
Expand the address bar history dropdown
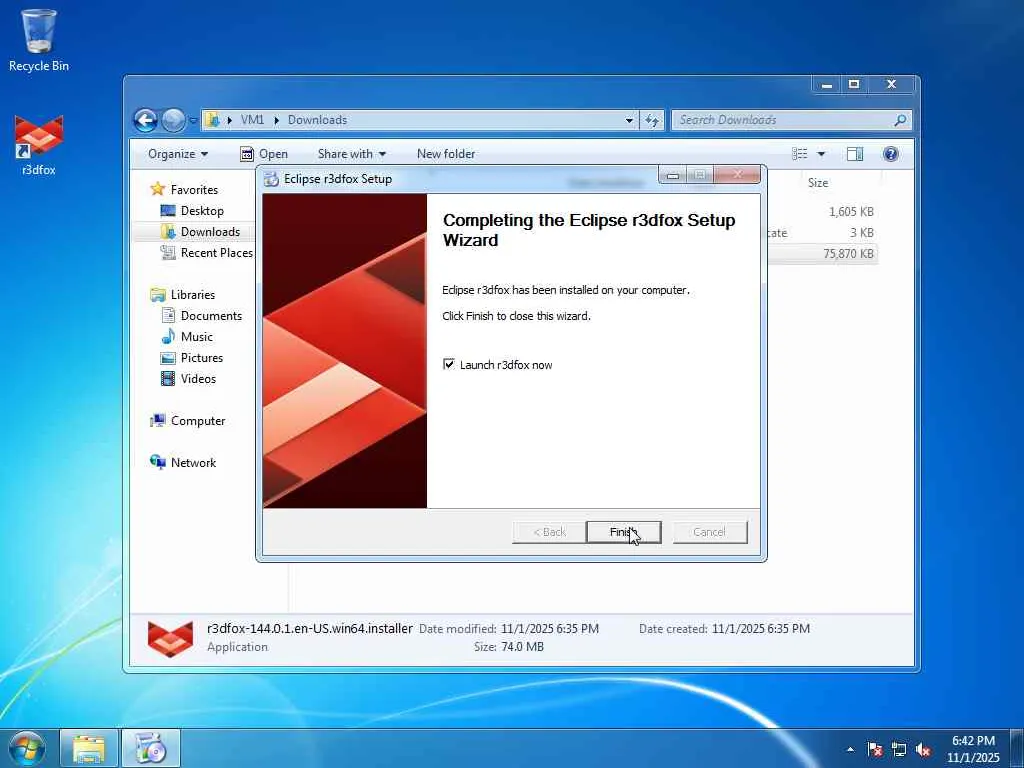(x=629, y=120)
